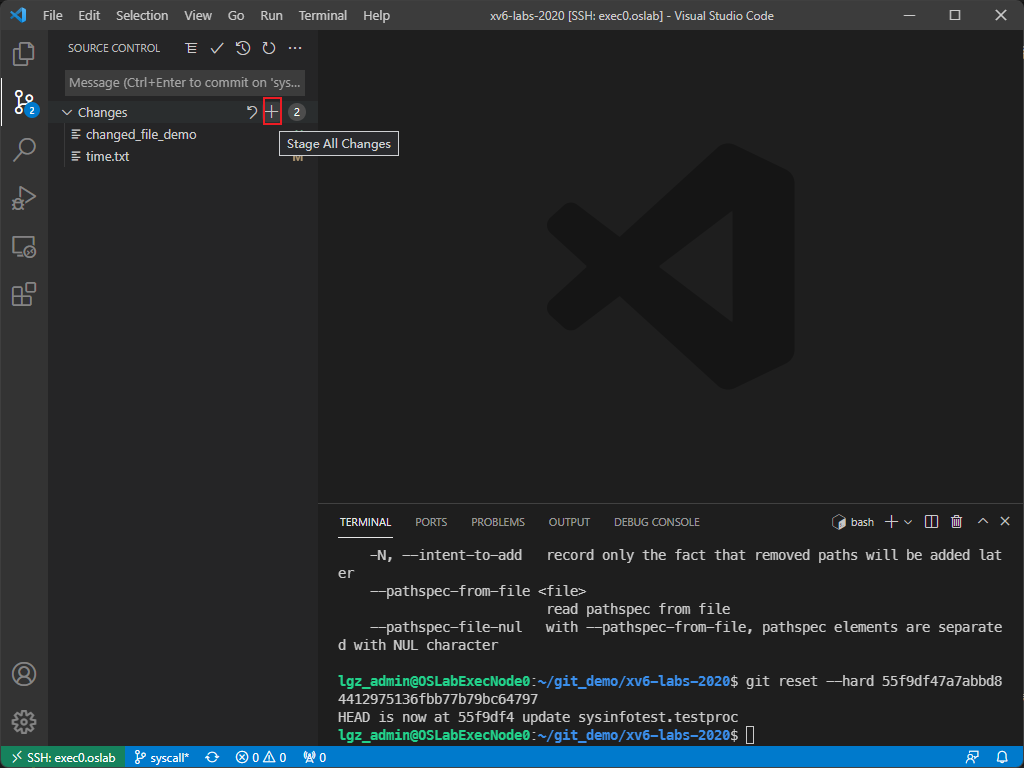The image size is (1024, 768).
Task: Maximize the terminal panel size
Action: (983, 522)
